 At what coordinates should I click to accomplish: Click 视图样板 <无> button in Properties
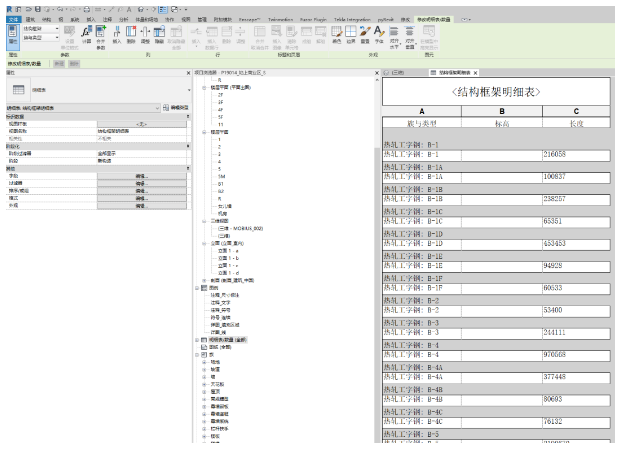(x=142, y=124)
